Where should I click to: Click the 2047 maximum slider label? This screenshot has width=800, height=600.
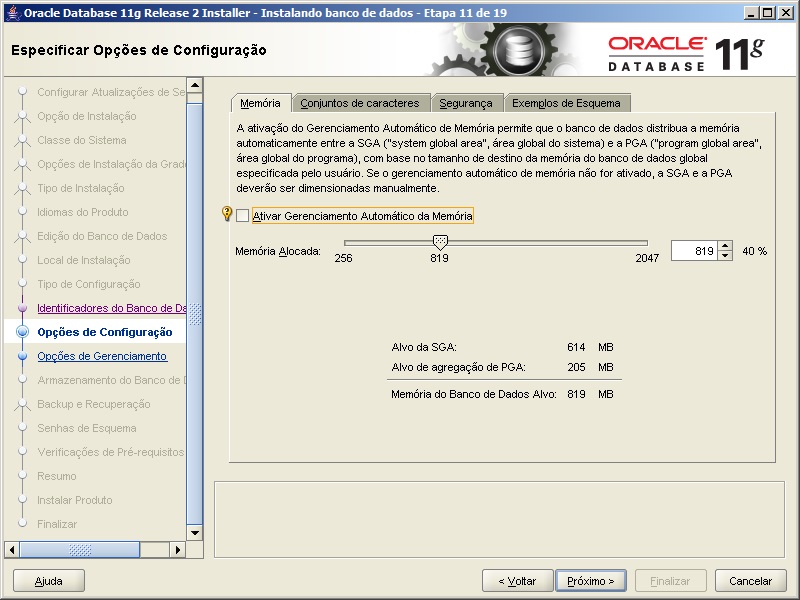(647, 258)
